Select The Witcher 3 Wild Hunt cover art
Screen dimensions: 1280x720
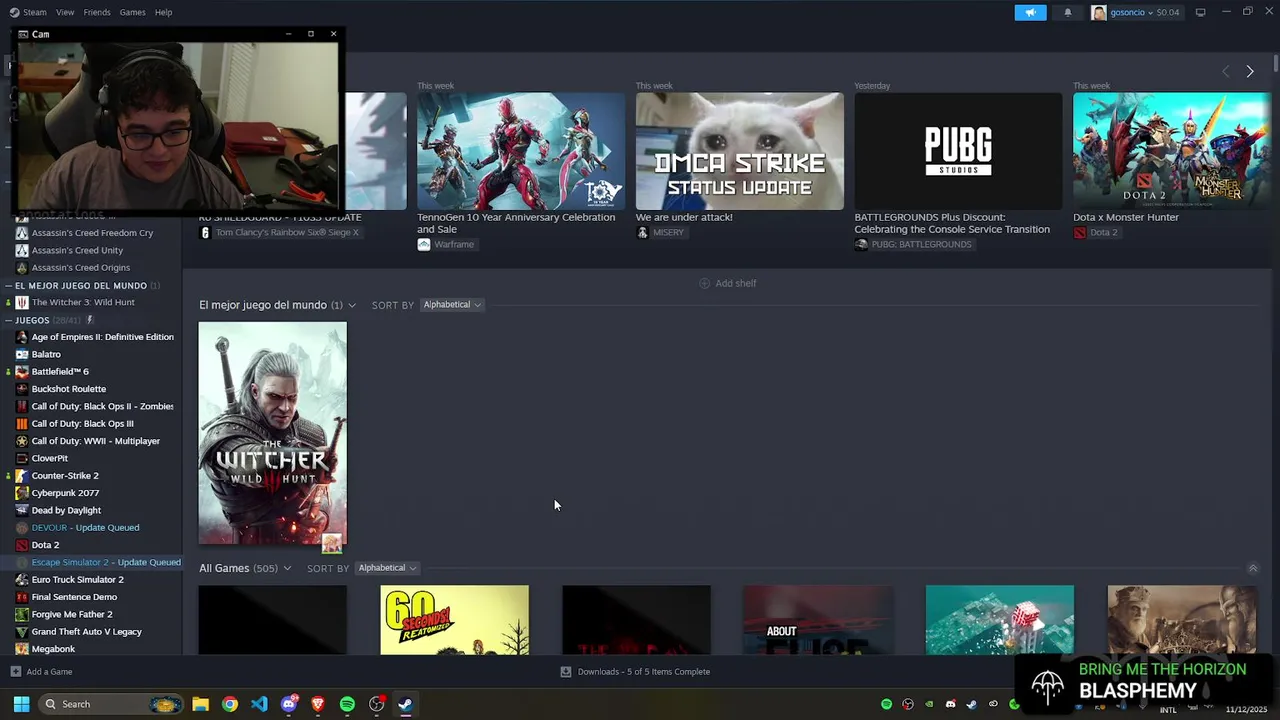click(273, 433)
